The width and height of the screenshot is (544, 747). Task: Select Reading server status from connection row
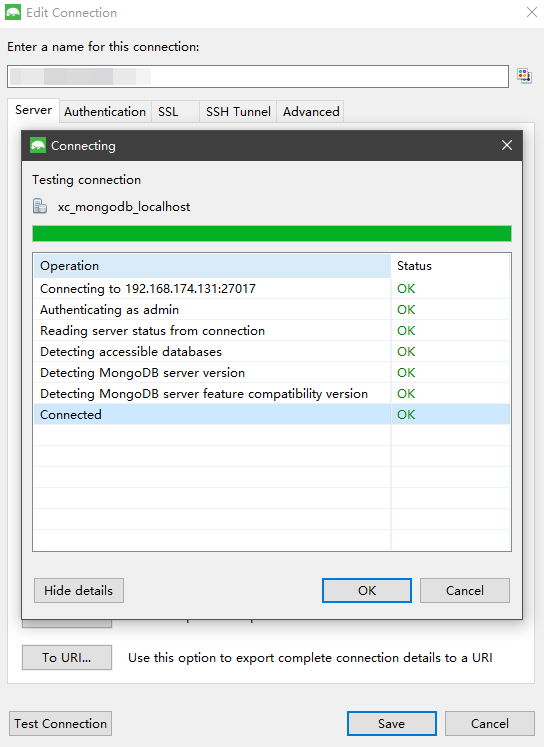(x=272, y=331)
